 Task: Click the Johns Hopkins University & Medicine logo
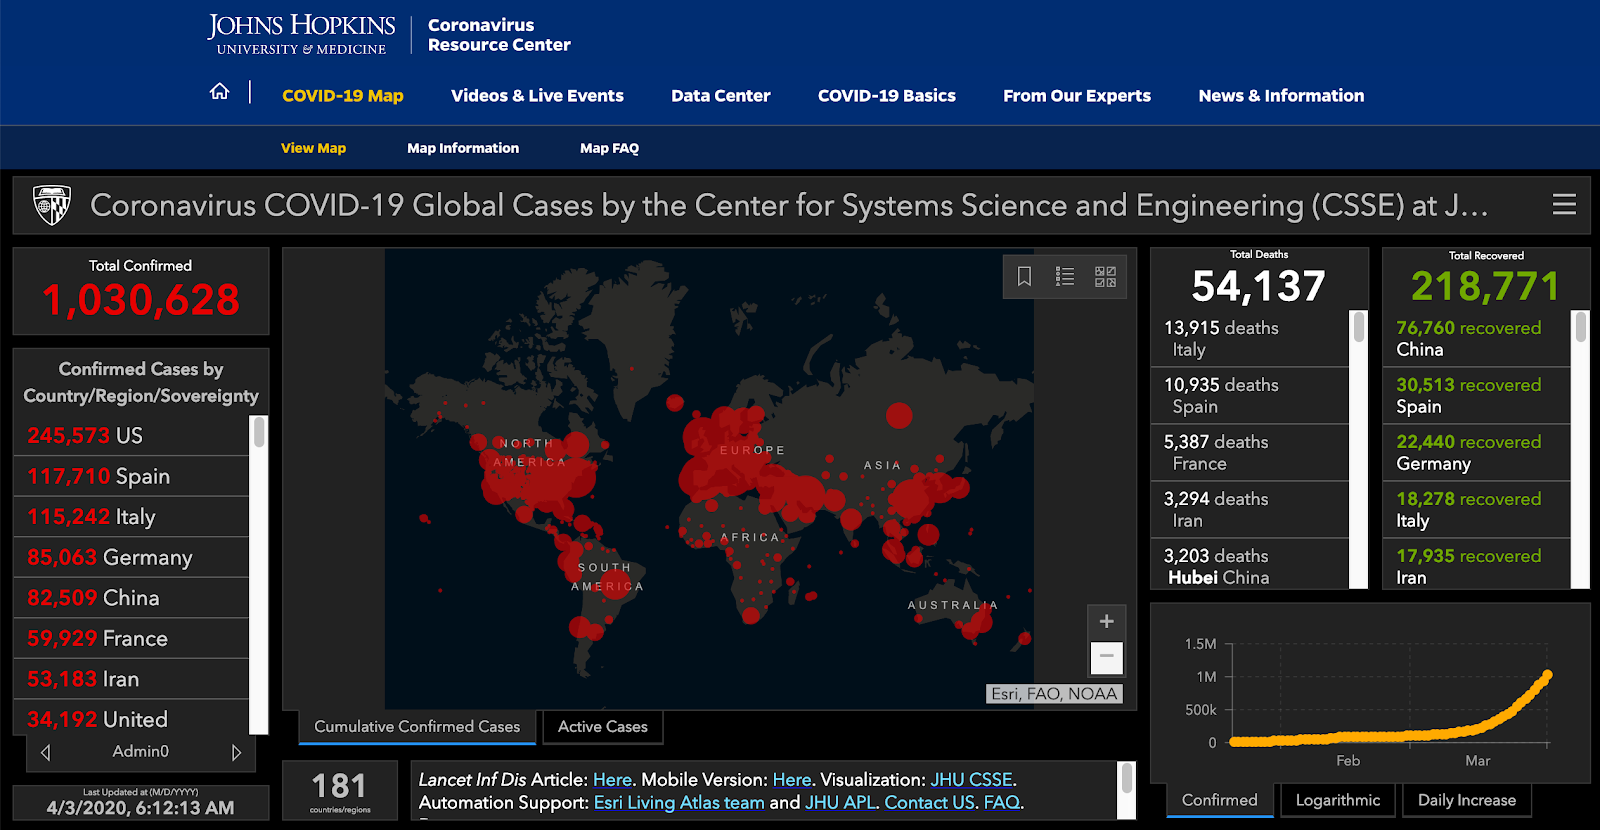(x=301, y=34)
